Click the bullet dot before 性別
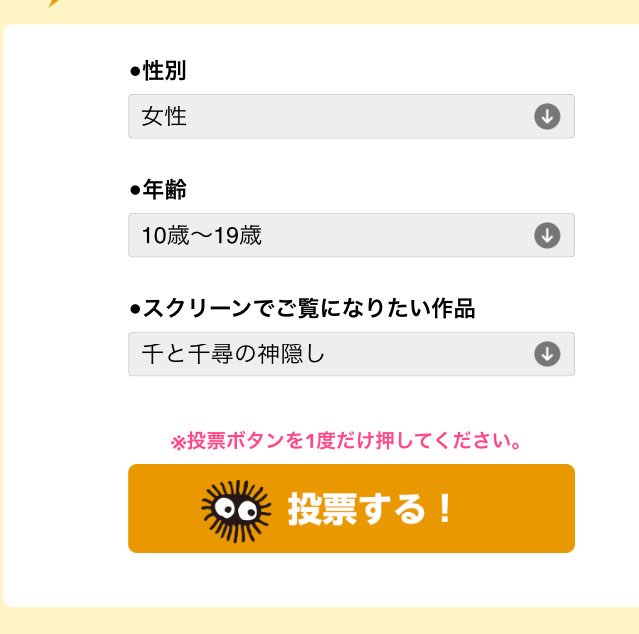Screen dimensions: 639x634 click(135, 72)
